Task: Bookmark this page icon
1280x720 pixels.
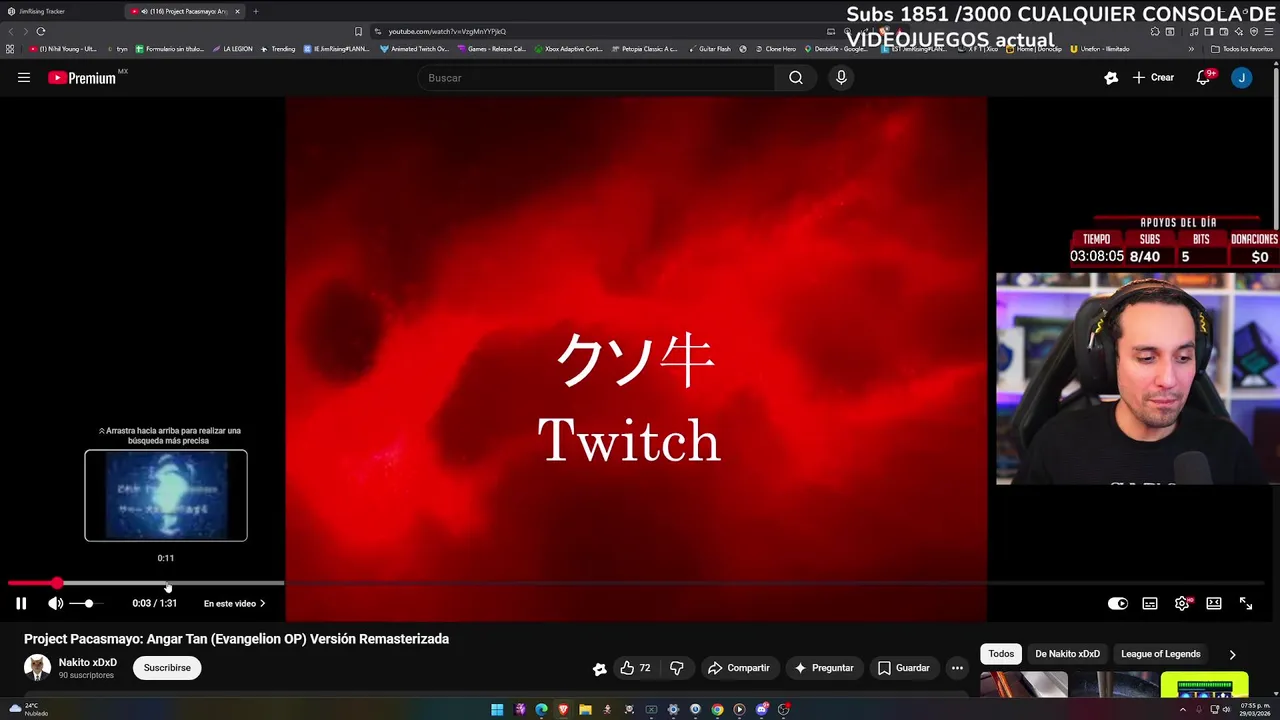Action: tap(358, 31)
